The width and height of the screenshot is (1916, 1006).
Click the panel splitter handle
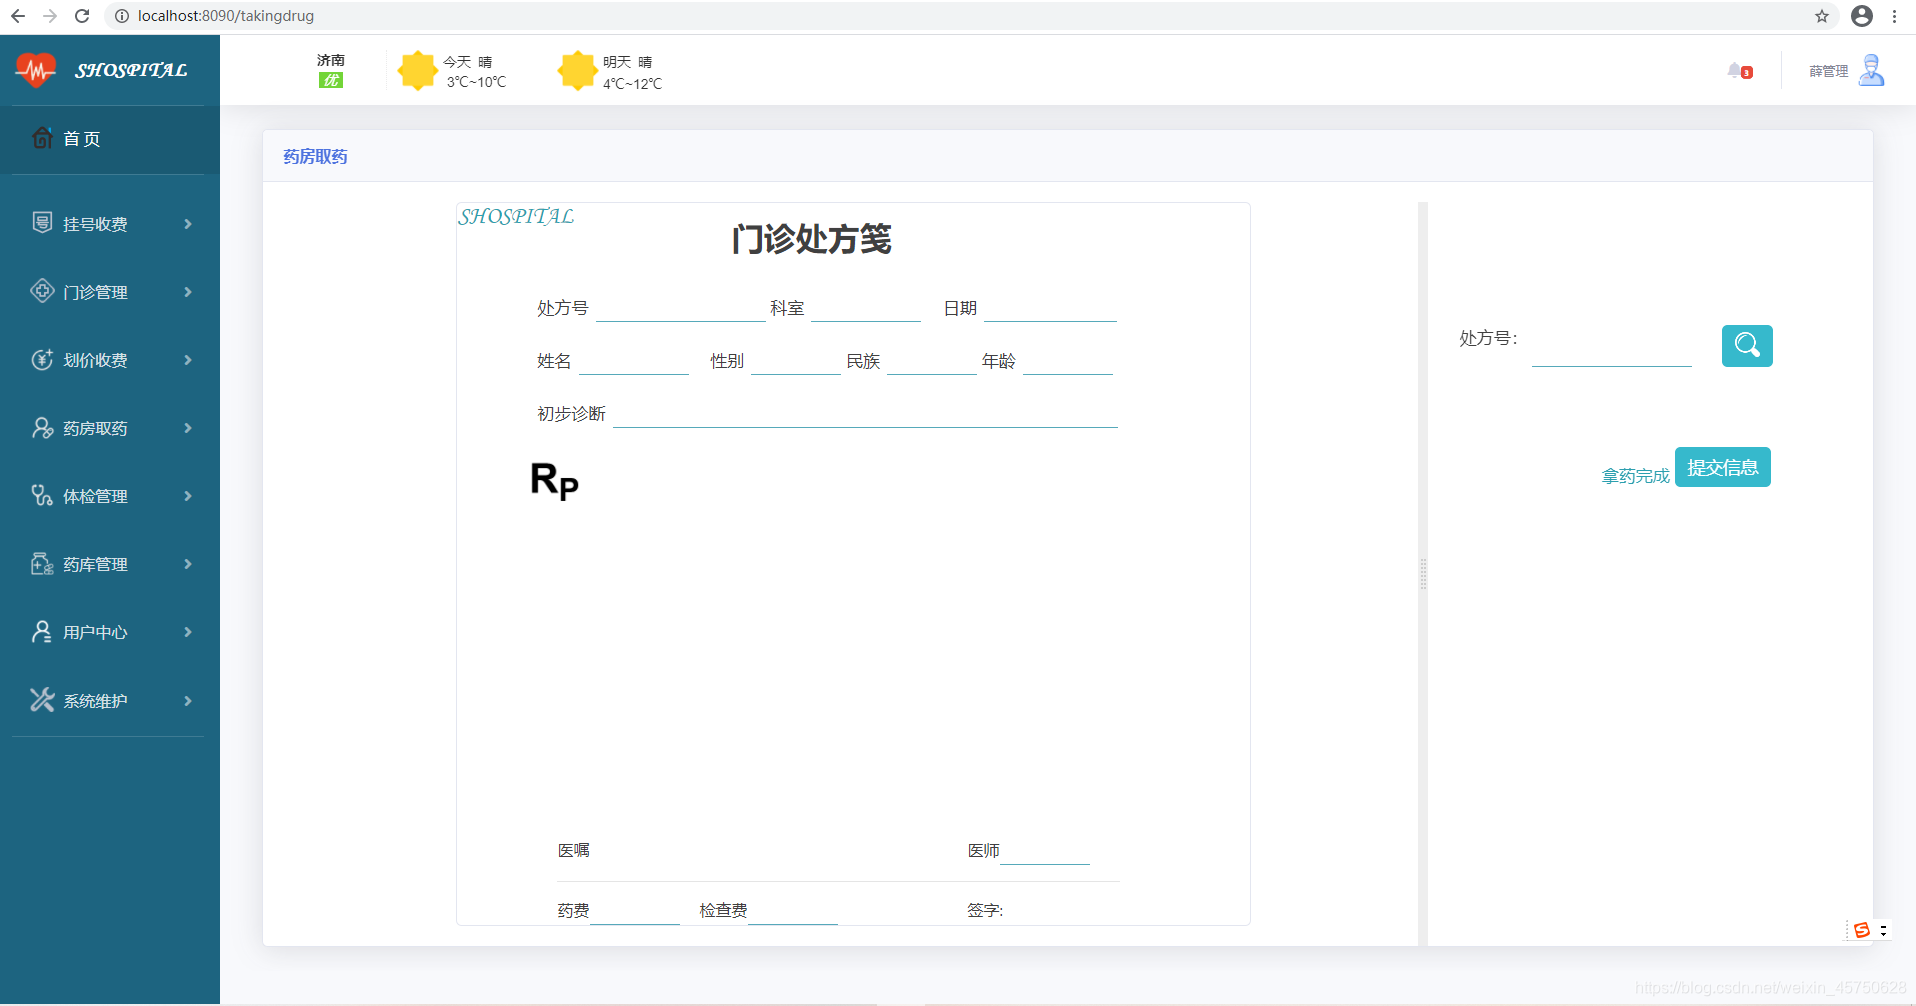pos(1423,574)
